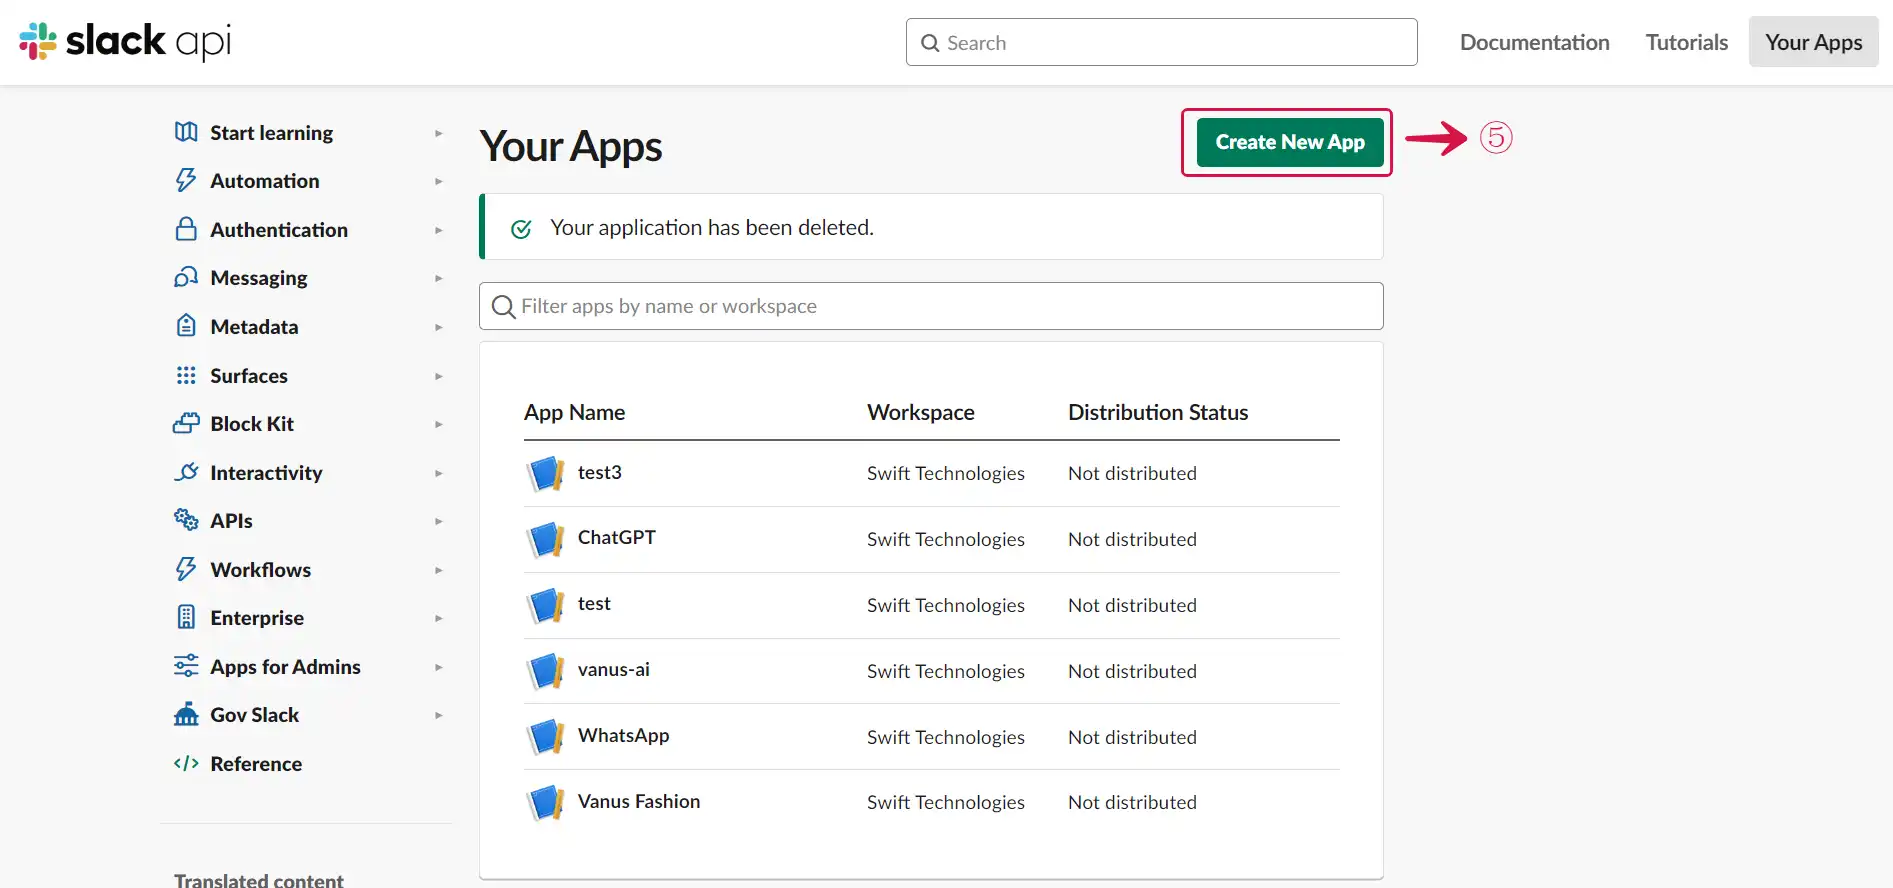Click Not distributed in the ChatGPT row
This screenshot has width=1893, height=888.
click(x=1132, y=539)
